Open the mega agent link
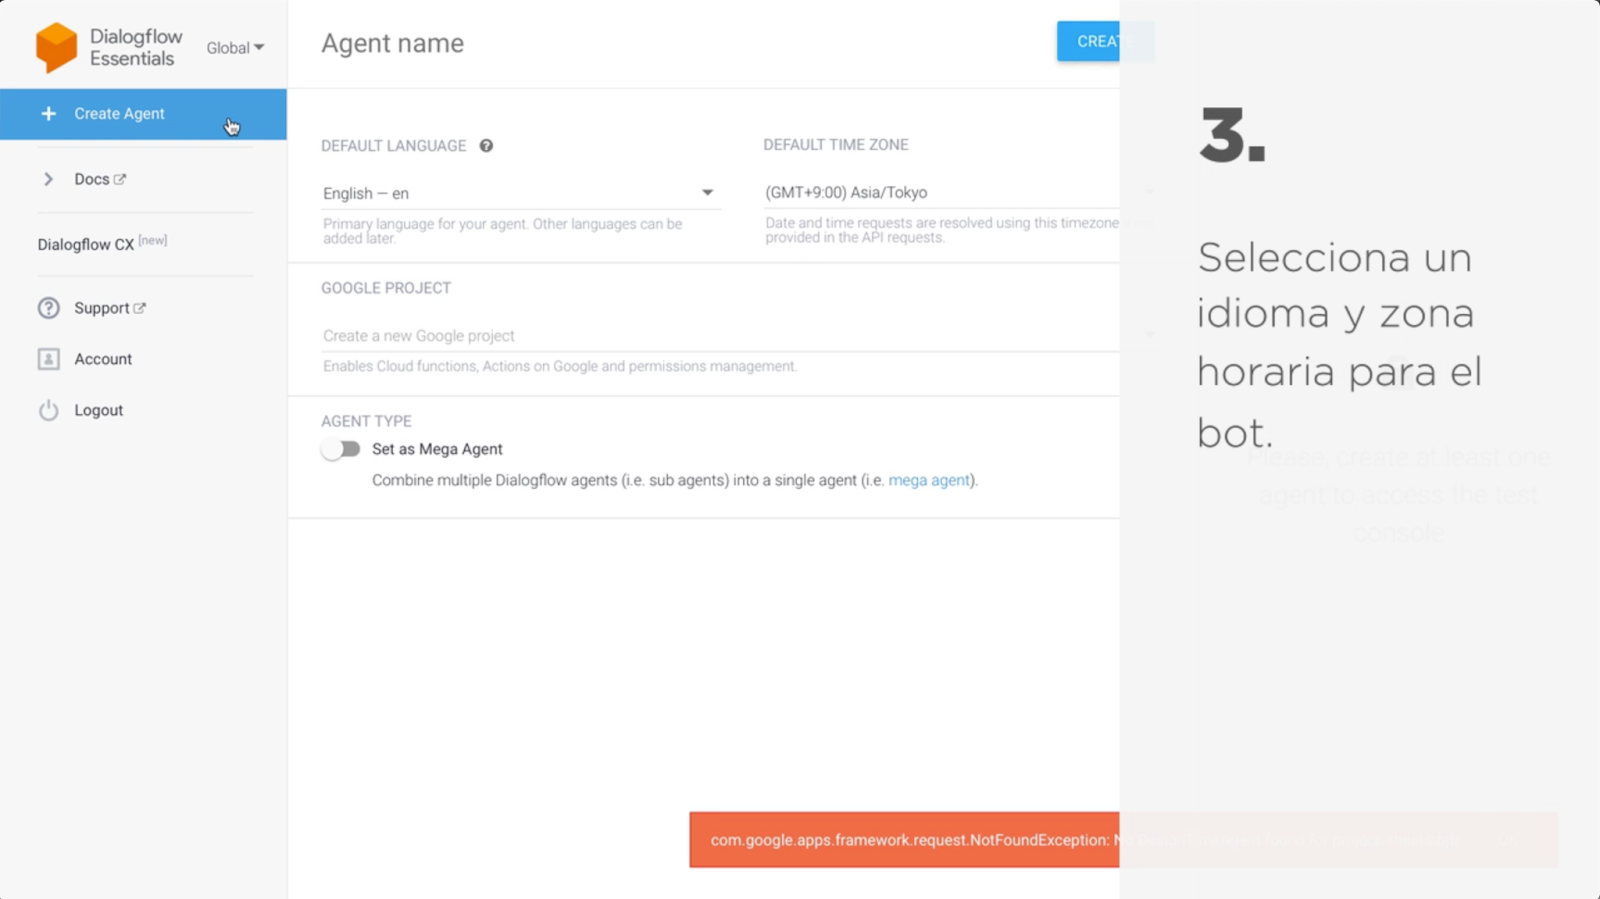 (929, 480)
